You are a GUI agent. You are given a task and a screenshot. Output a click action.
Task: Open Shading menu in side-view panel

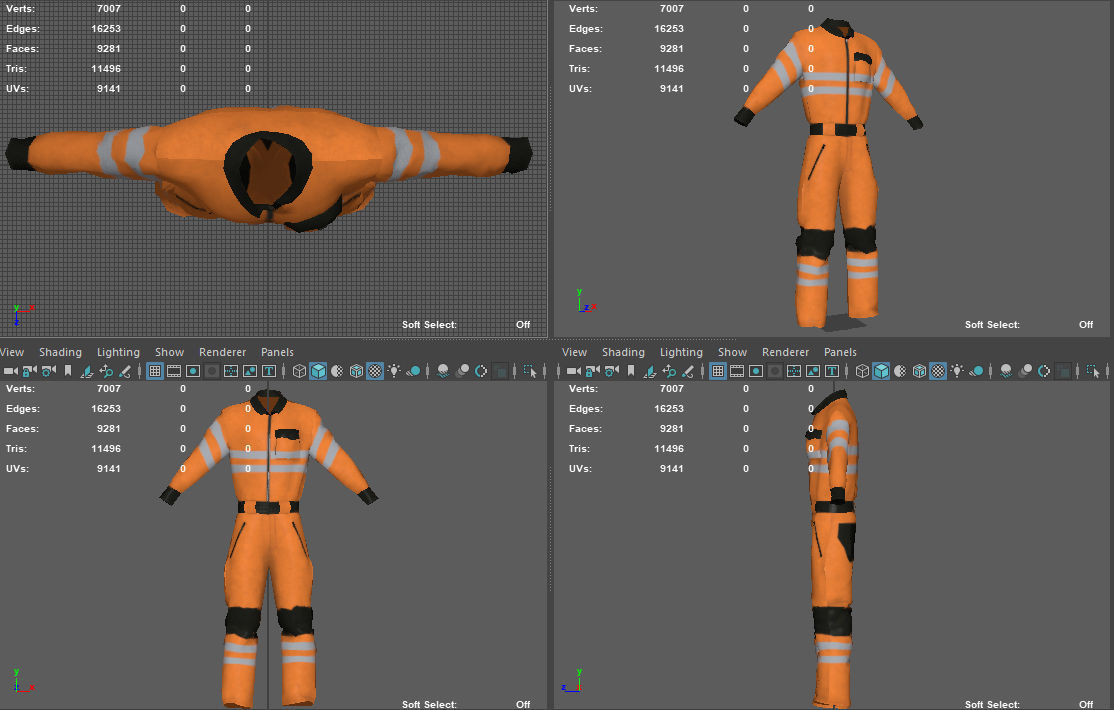point(623,353)
